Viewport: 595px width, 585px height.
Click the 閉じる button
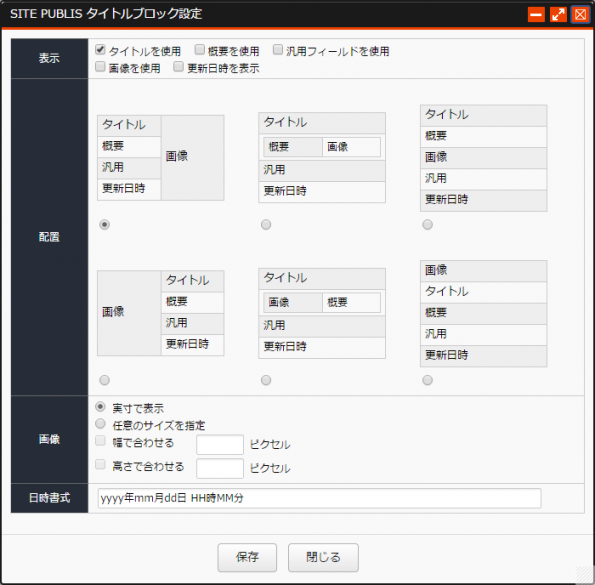[323, 557]
